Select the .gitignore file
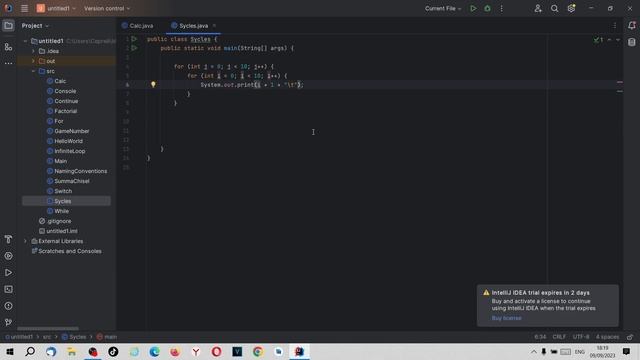 point(59,221)
